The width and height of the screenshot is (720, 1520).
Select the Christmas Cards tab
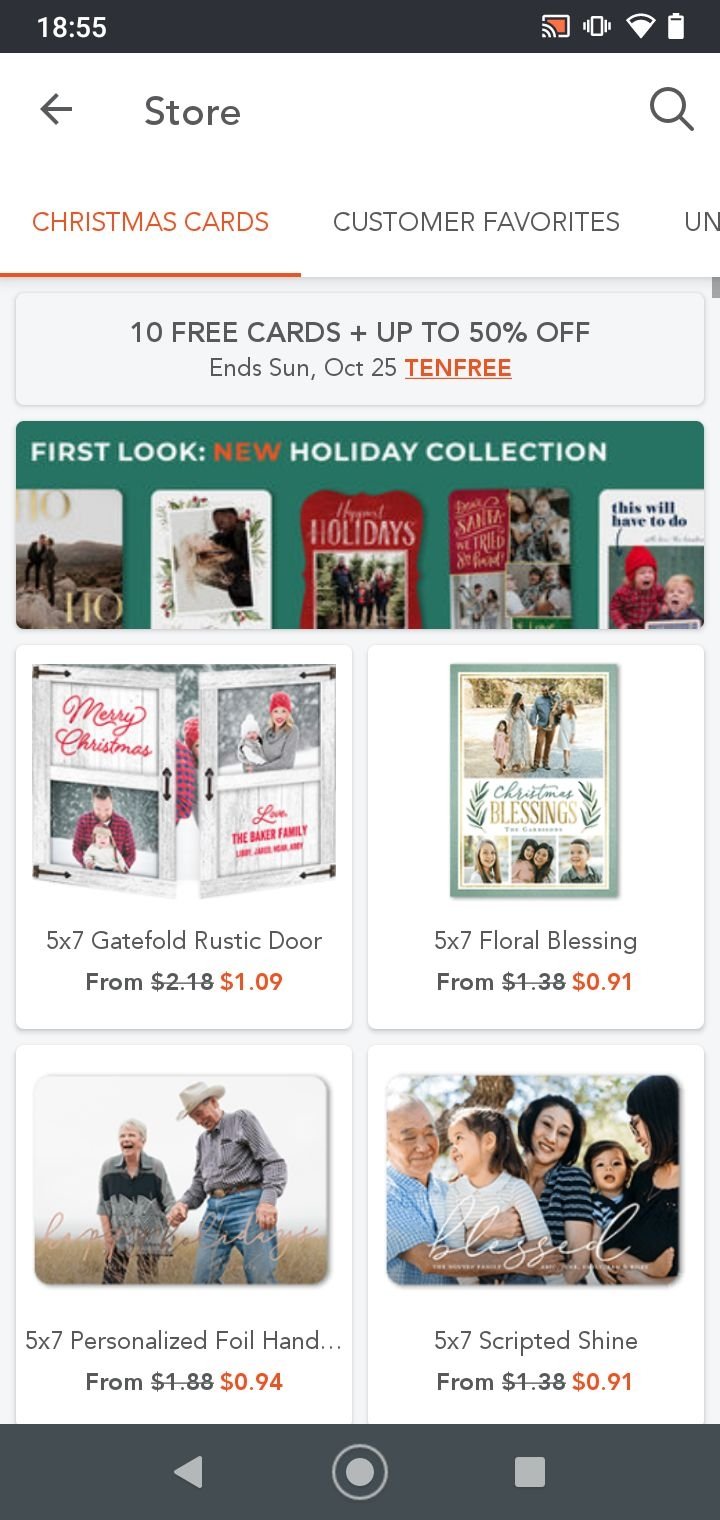point(150,222)
